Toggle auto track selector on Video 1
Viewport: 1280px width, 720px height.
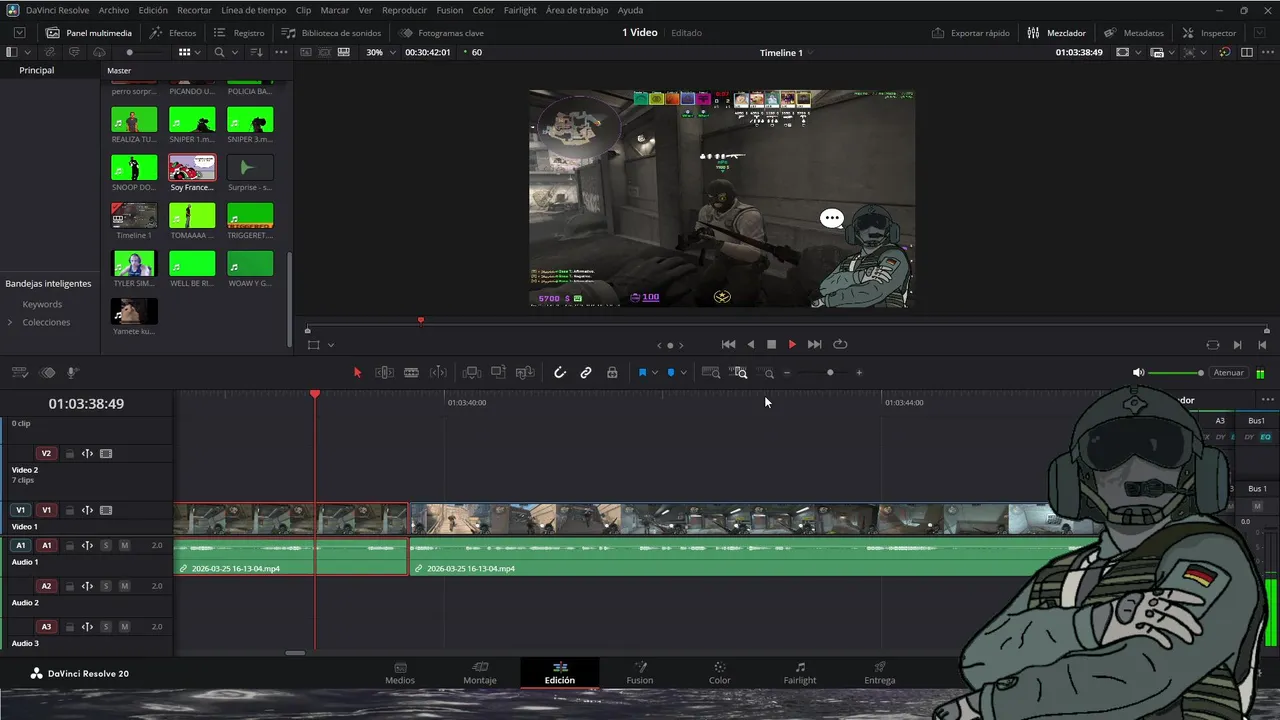[x=87, y=510]
